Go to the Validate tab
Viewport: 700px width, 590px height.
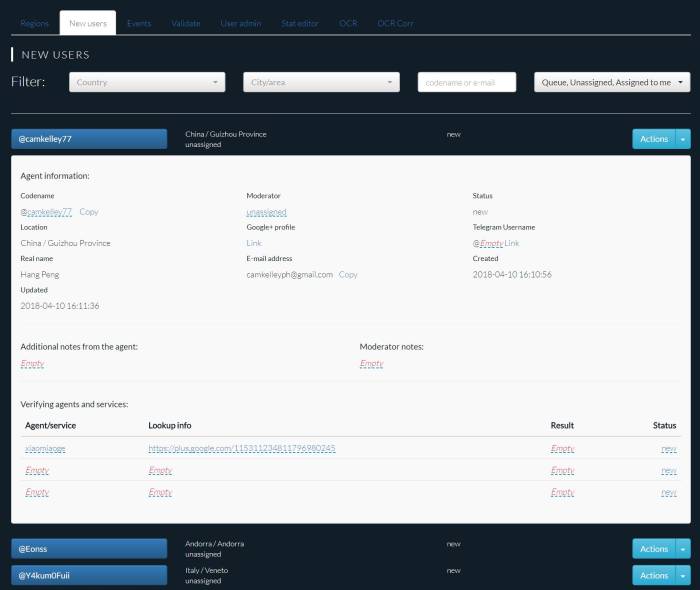(x=186, y=23)
